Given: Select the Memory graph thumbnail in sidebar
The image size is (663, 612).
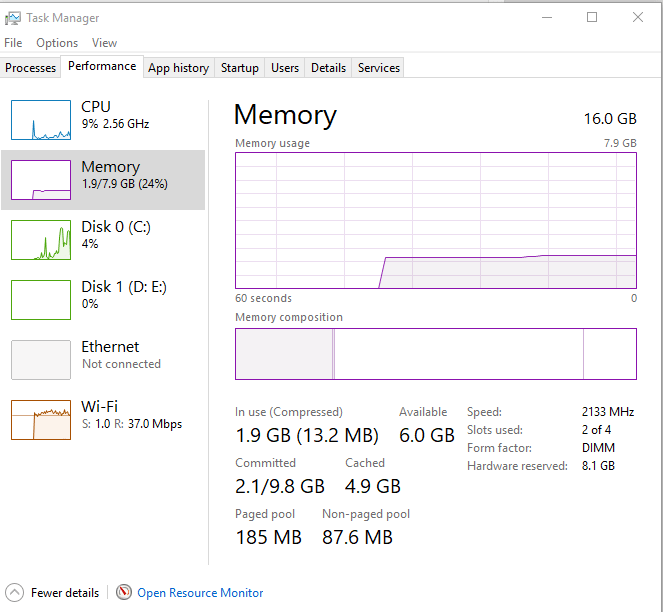Looking at the screenshot, I should [x=41, y=180].
